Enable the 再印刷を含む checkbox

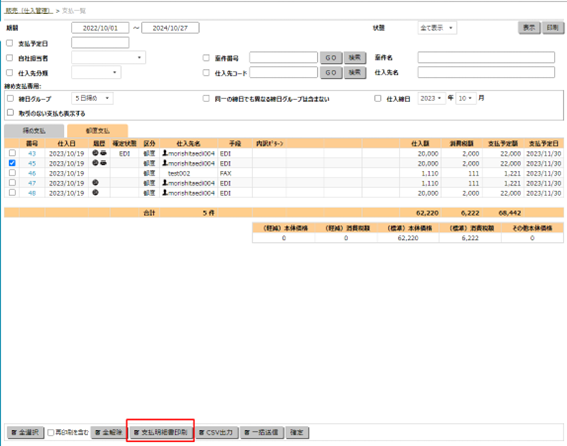point(51,433)
